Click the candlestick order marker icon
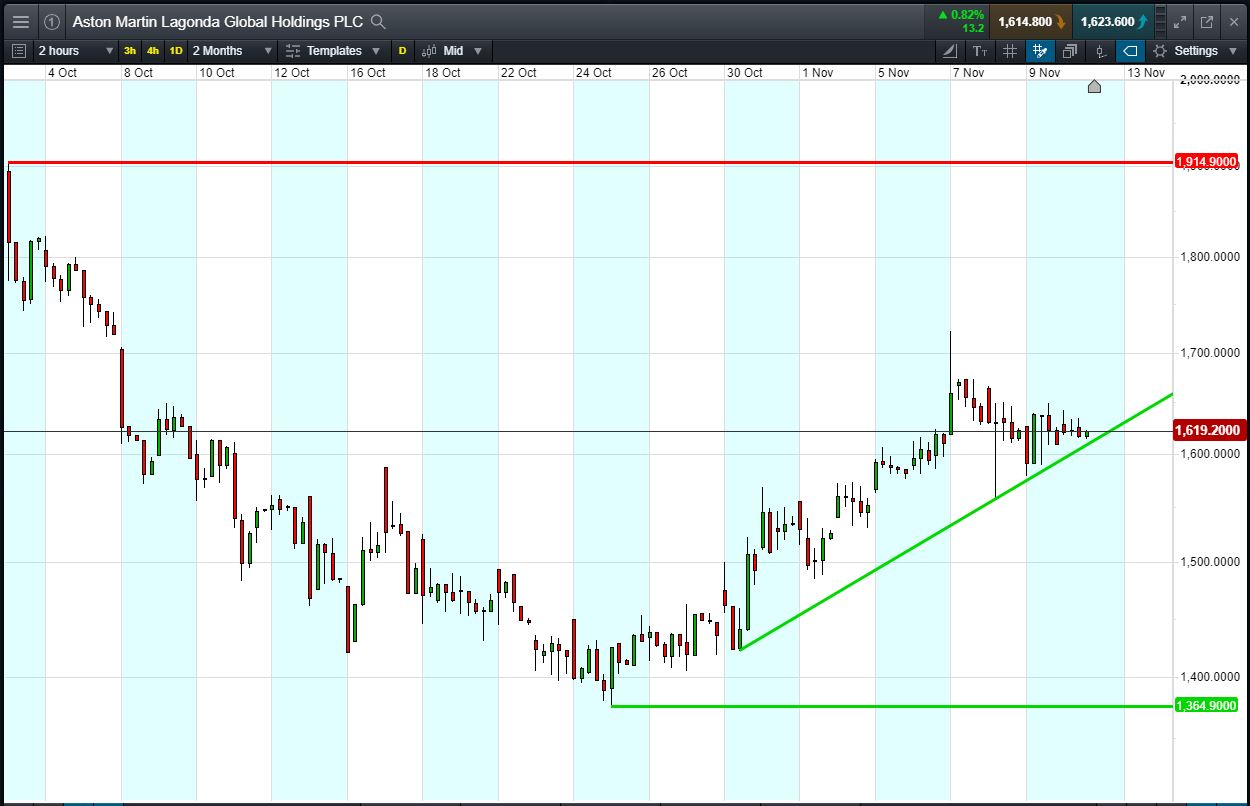 coord(1100,50)
